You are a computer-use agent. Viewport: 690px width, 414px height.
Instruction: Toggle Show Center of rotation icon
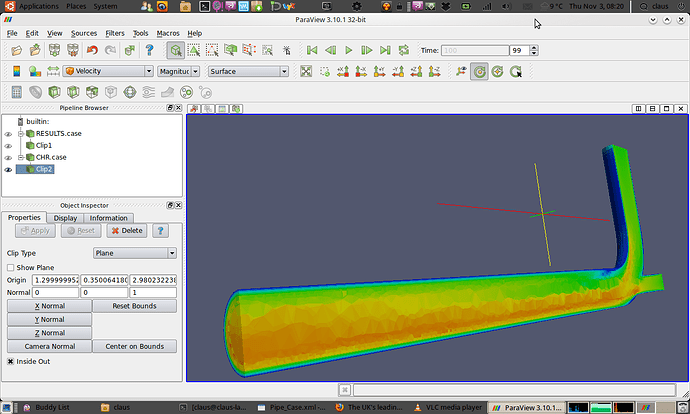[x=479, y=71]
